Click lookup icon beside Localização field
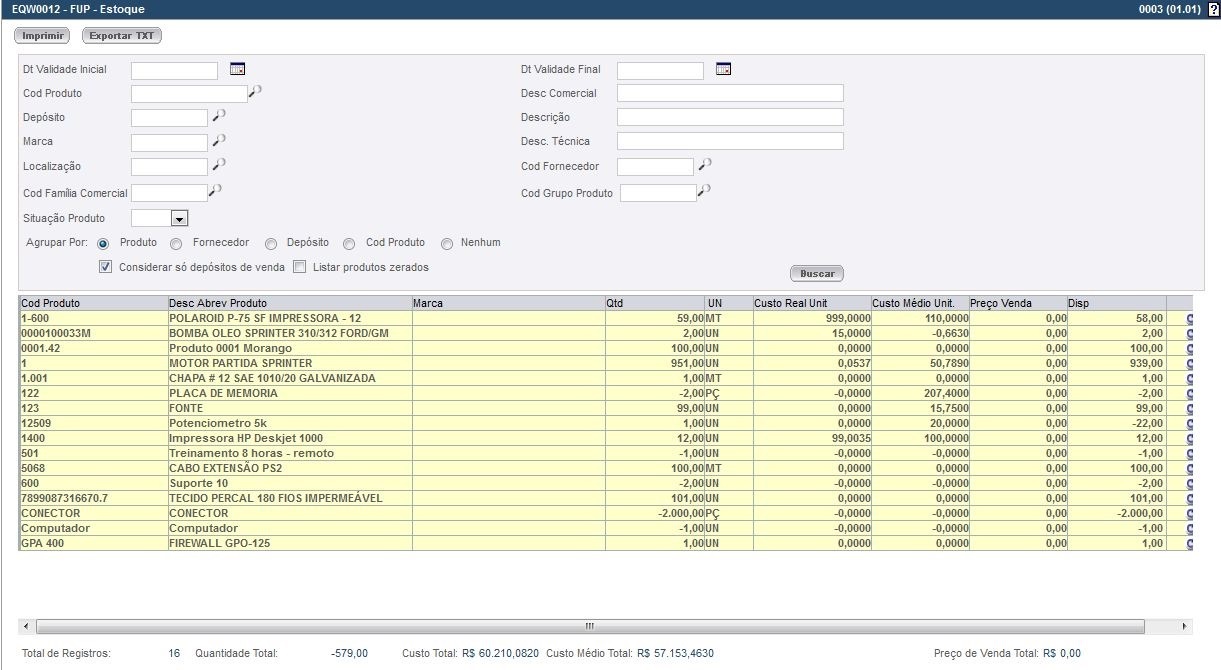 219,164
